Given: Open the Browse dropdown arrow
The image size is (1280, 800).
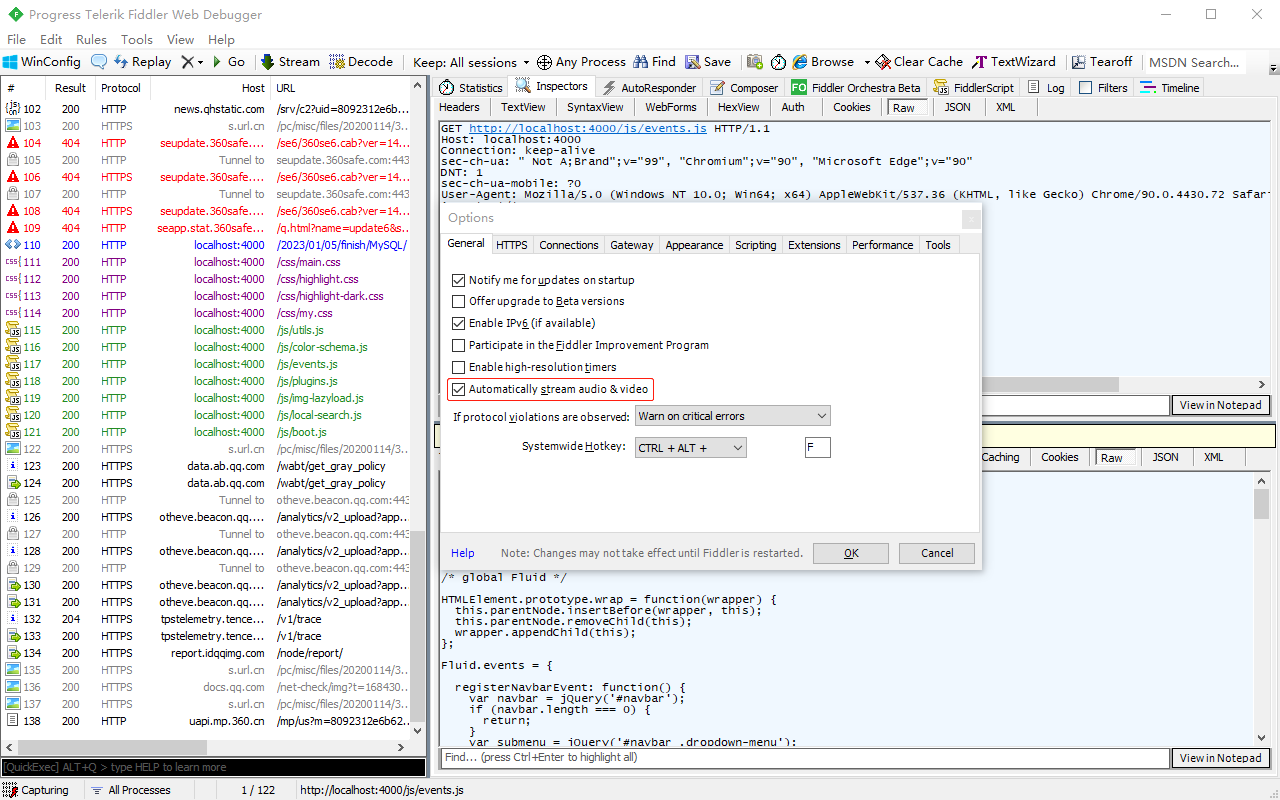Looking at the screenshot, I should [867, 62].
